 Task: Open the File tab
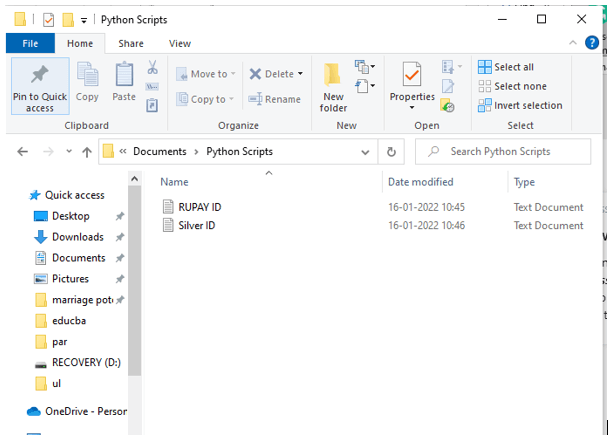30,43
